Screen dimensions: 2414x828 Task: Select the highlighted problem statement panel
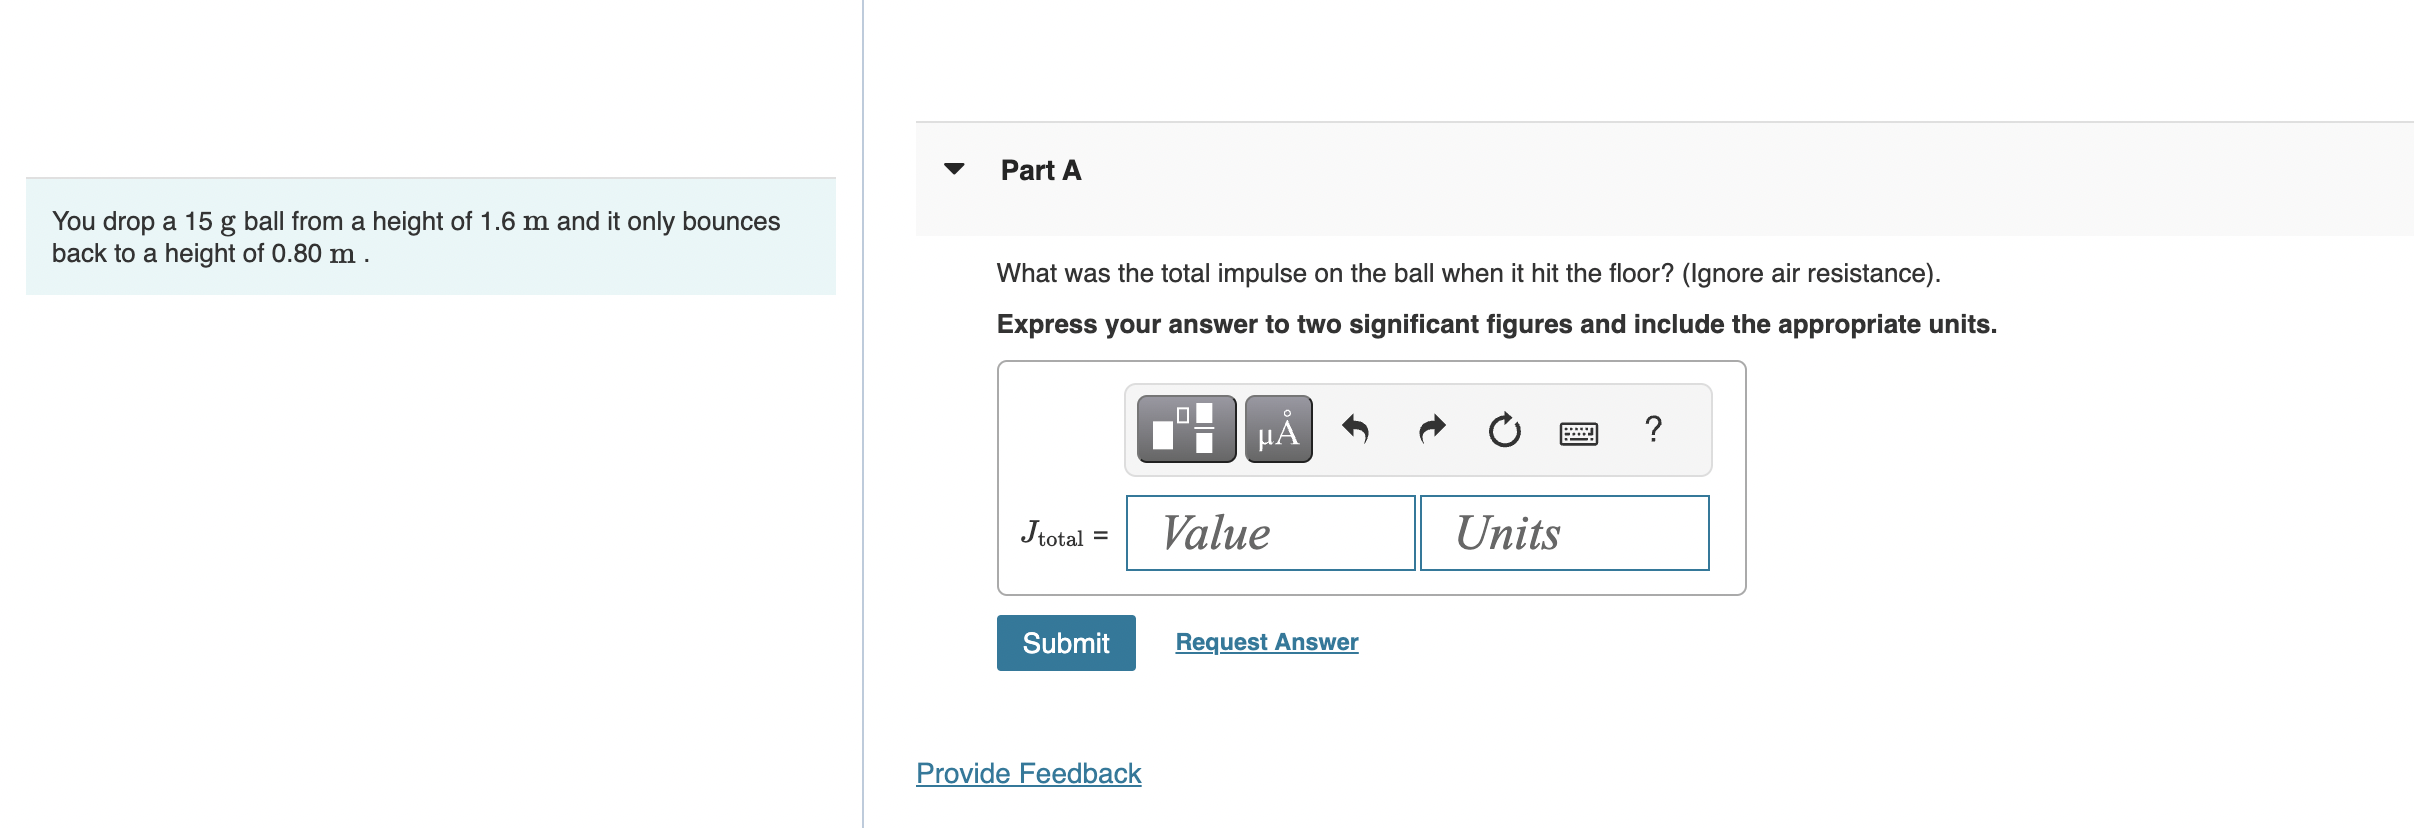click(x=430, y=236)
